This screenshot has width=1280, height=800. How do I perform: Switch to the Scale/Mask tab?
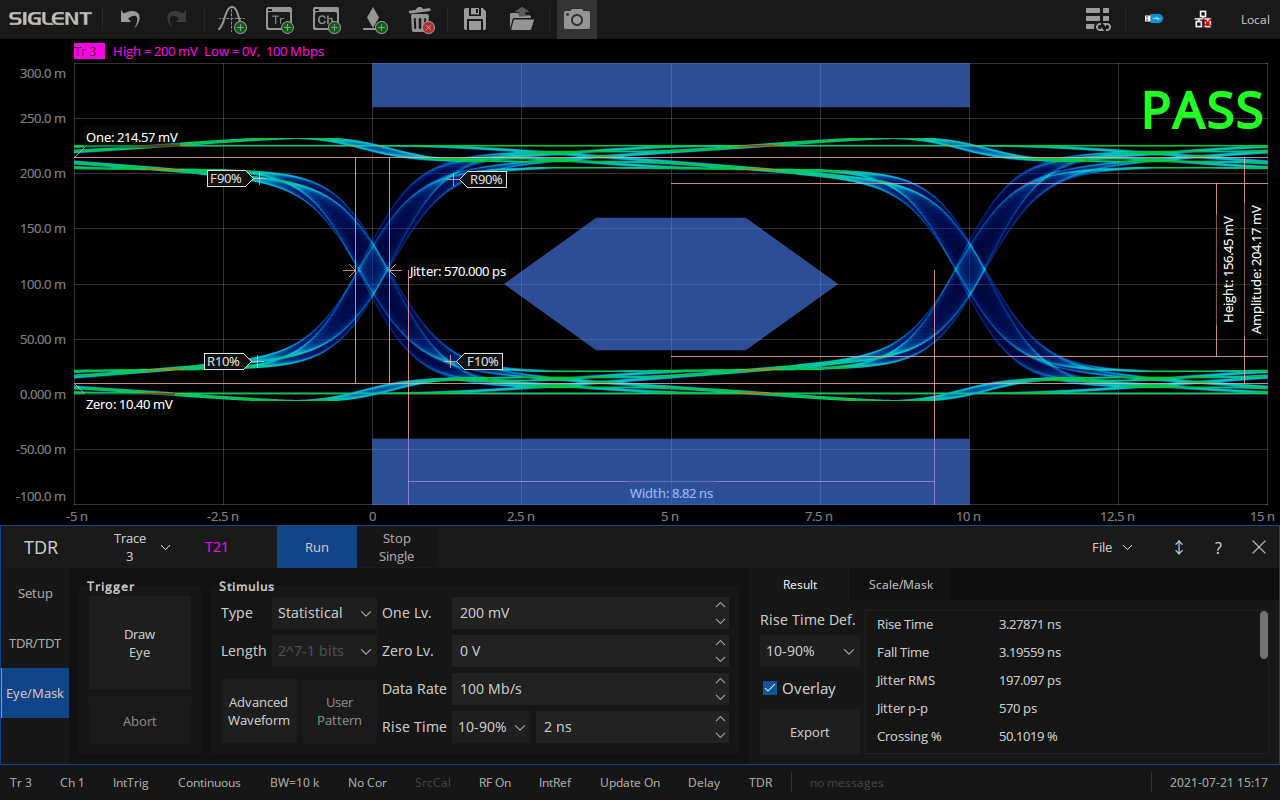pos(901,585)
